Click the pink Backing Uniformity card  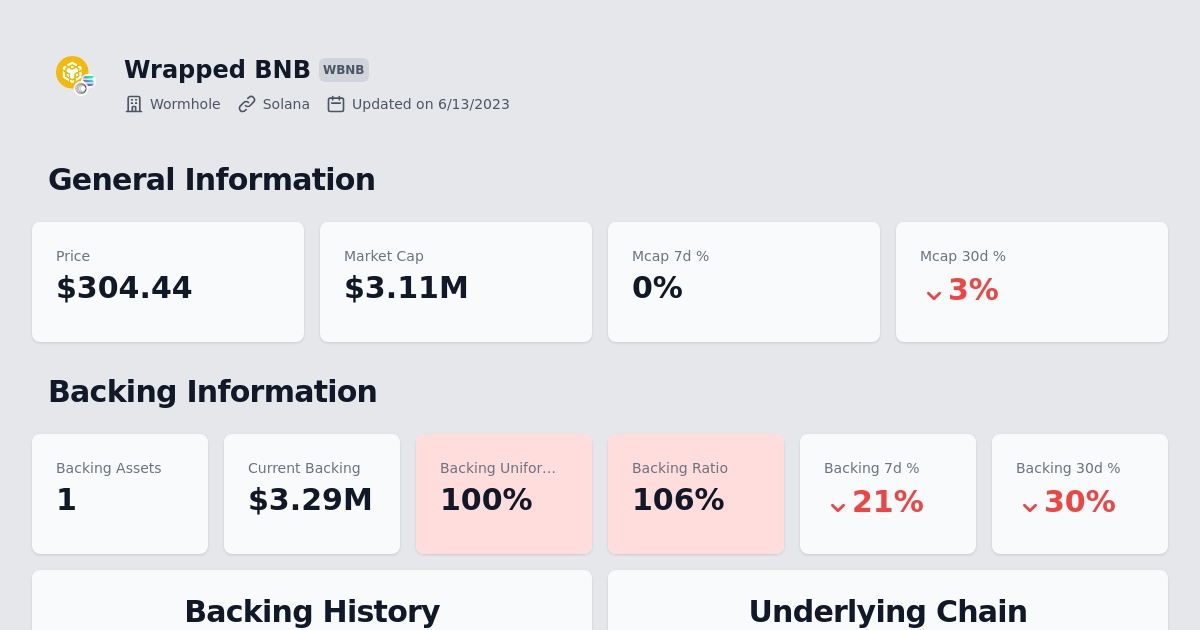pos(504,494)
